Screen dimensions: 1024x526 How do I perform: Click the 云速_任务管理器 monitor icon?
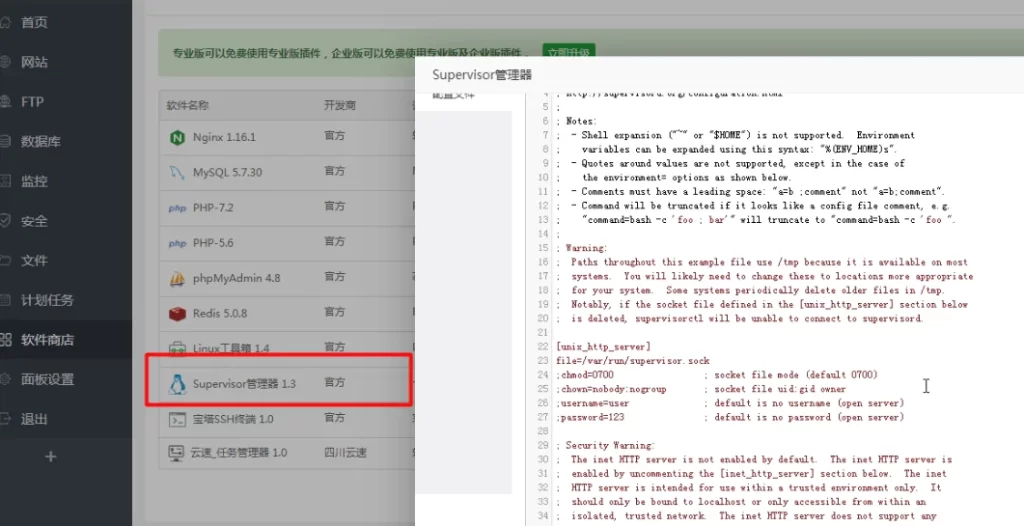(176, 452)
